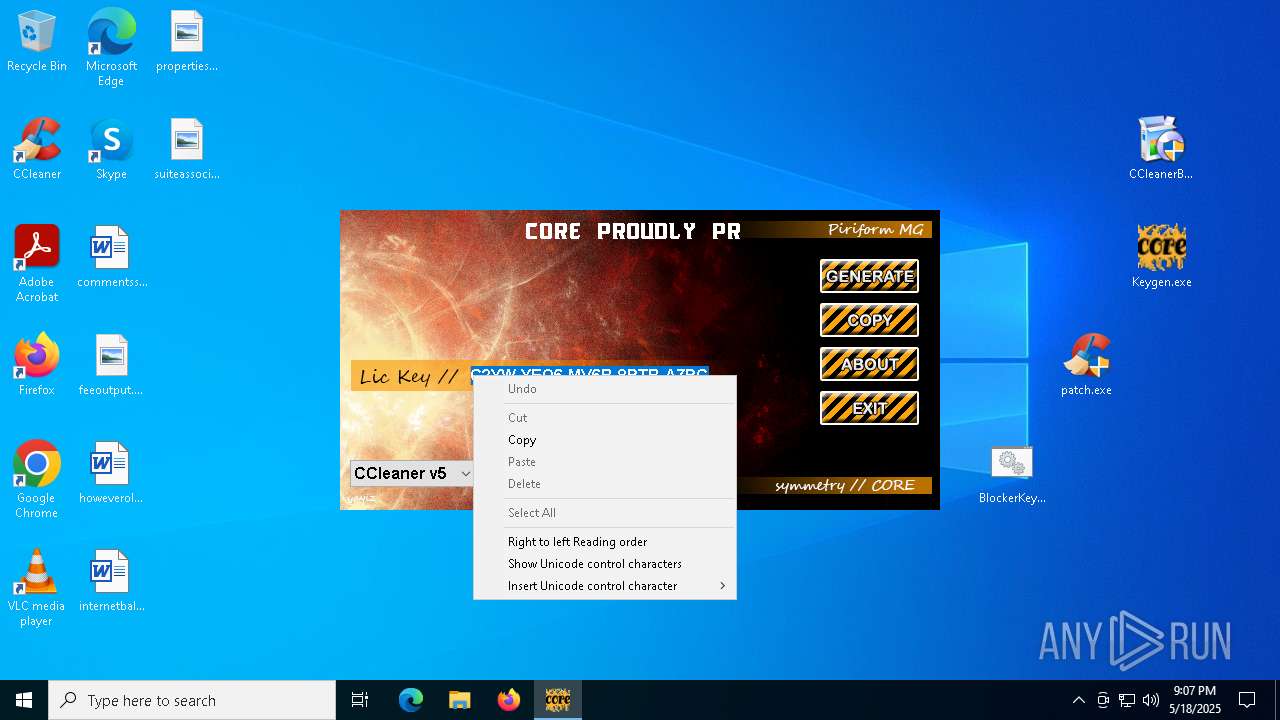Screen dimensions: 1280x720
Task: Open the CCleaner v5 product dropdown
Action: [x=412, y=473]
